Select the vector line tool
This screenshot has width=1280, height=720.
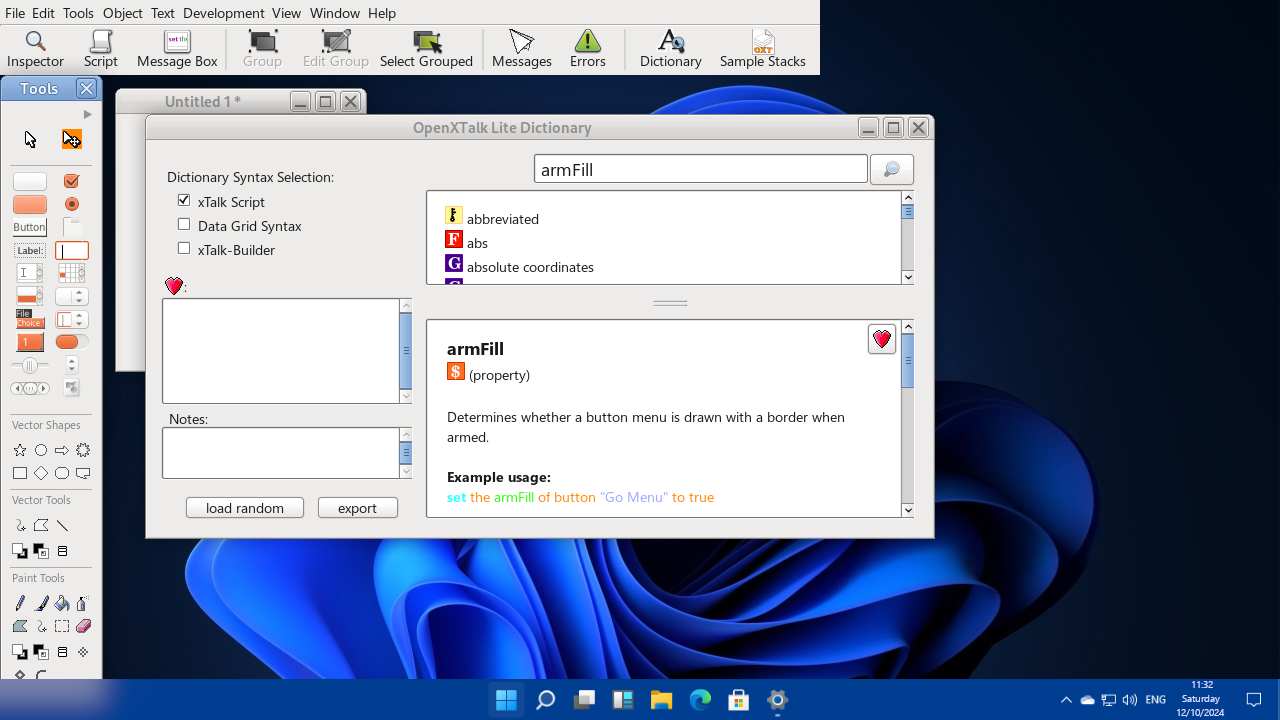(62, 525)
